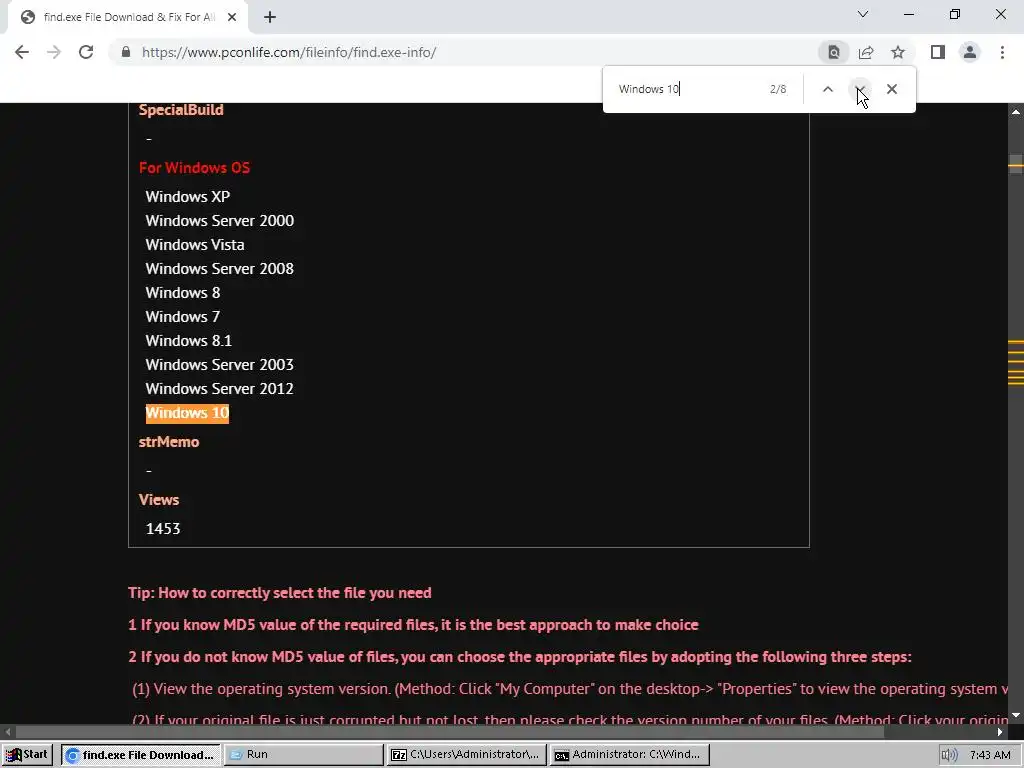Image resolution: width=1024 pixels, height=768 pixels.
Task: Select the find.exe File Download tab
Action: tap(128, 17)
